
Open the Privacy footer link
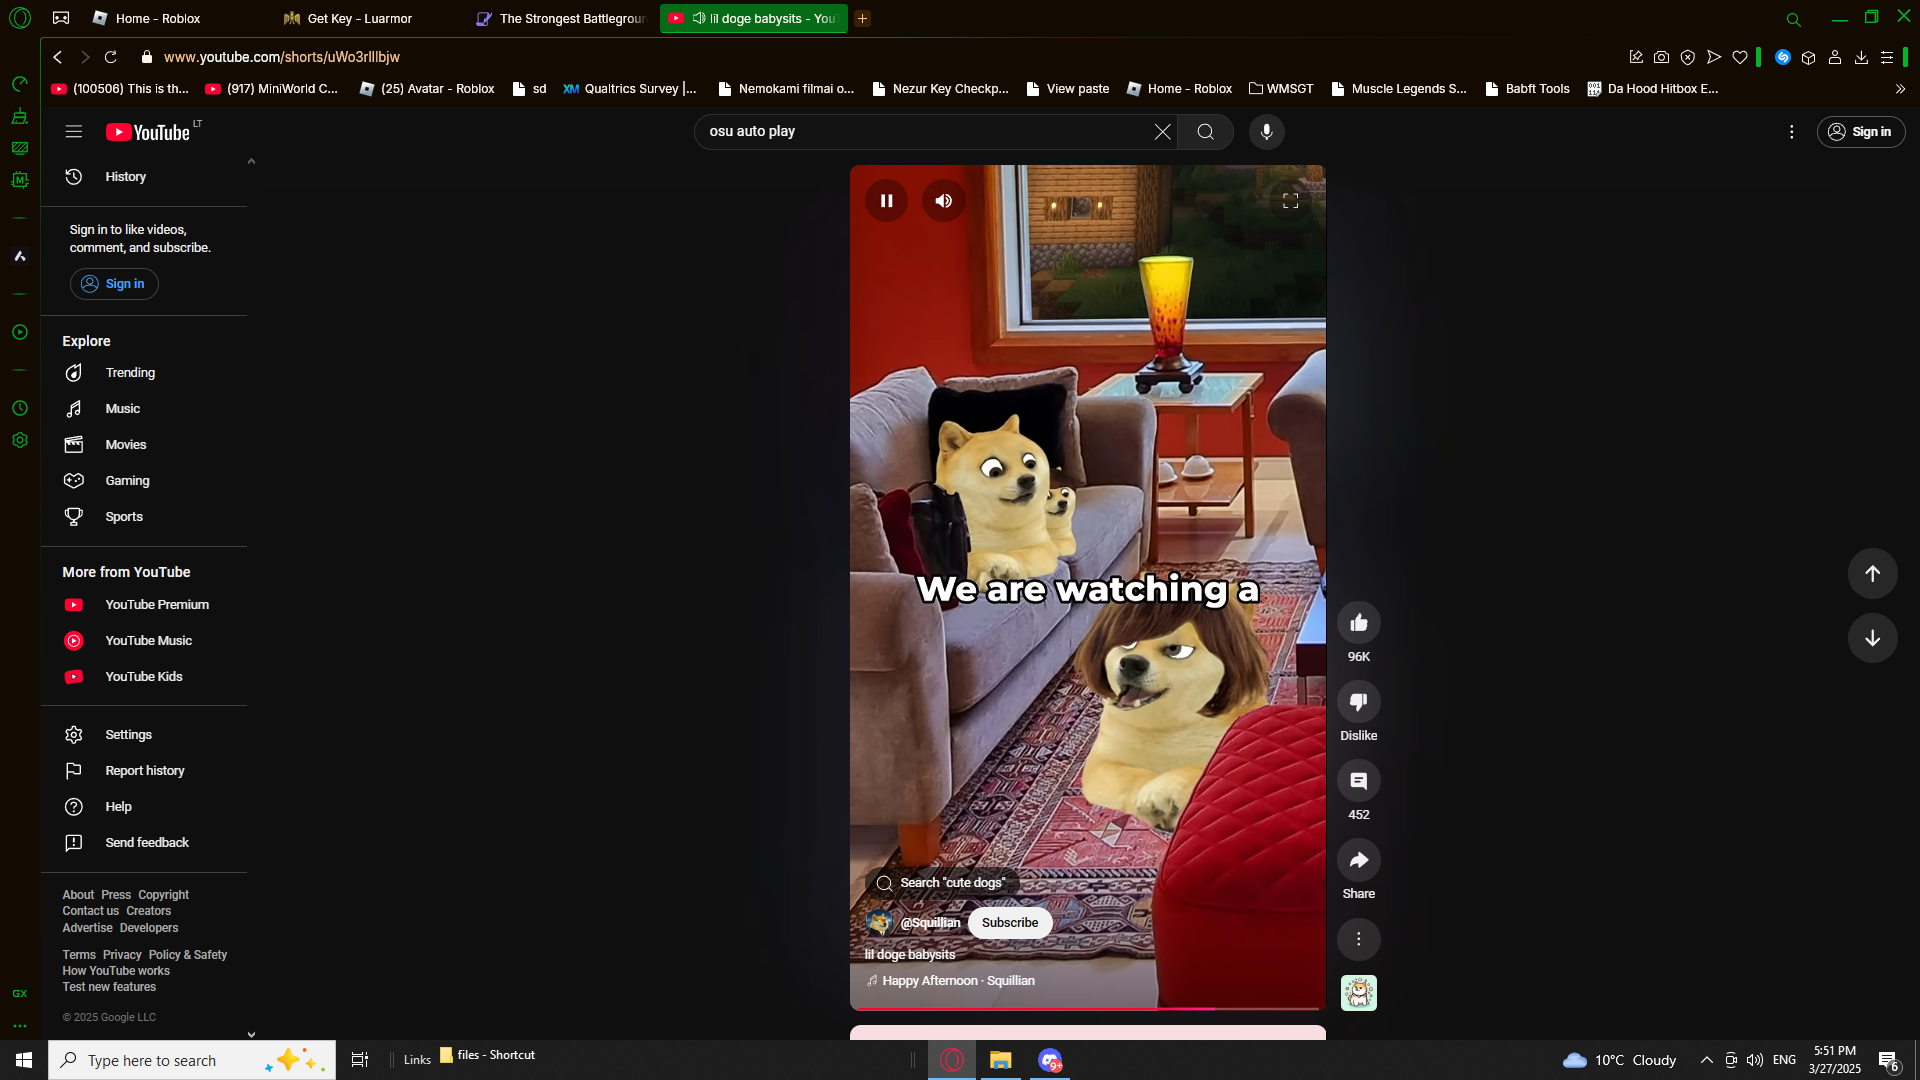(122, 955)
